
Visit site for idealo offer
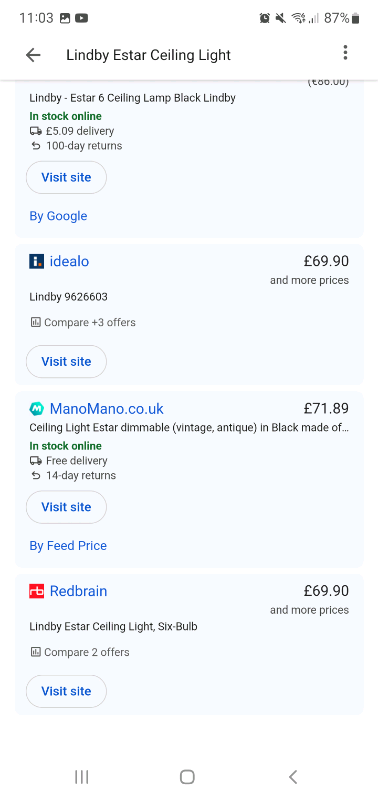coord(66,361)
